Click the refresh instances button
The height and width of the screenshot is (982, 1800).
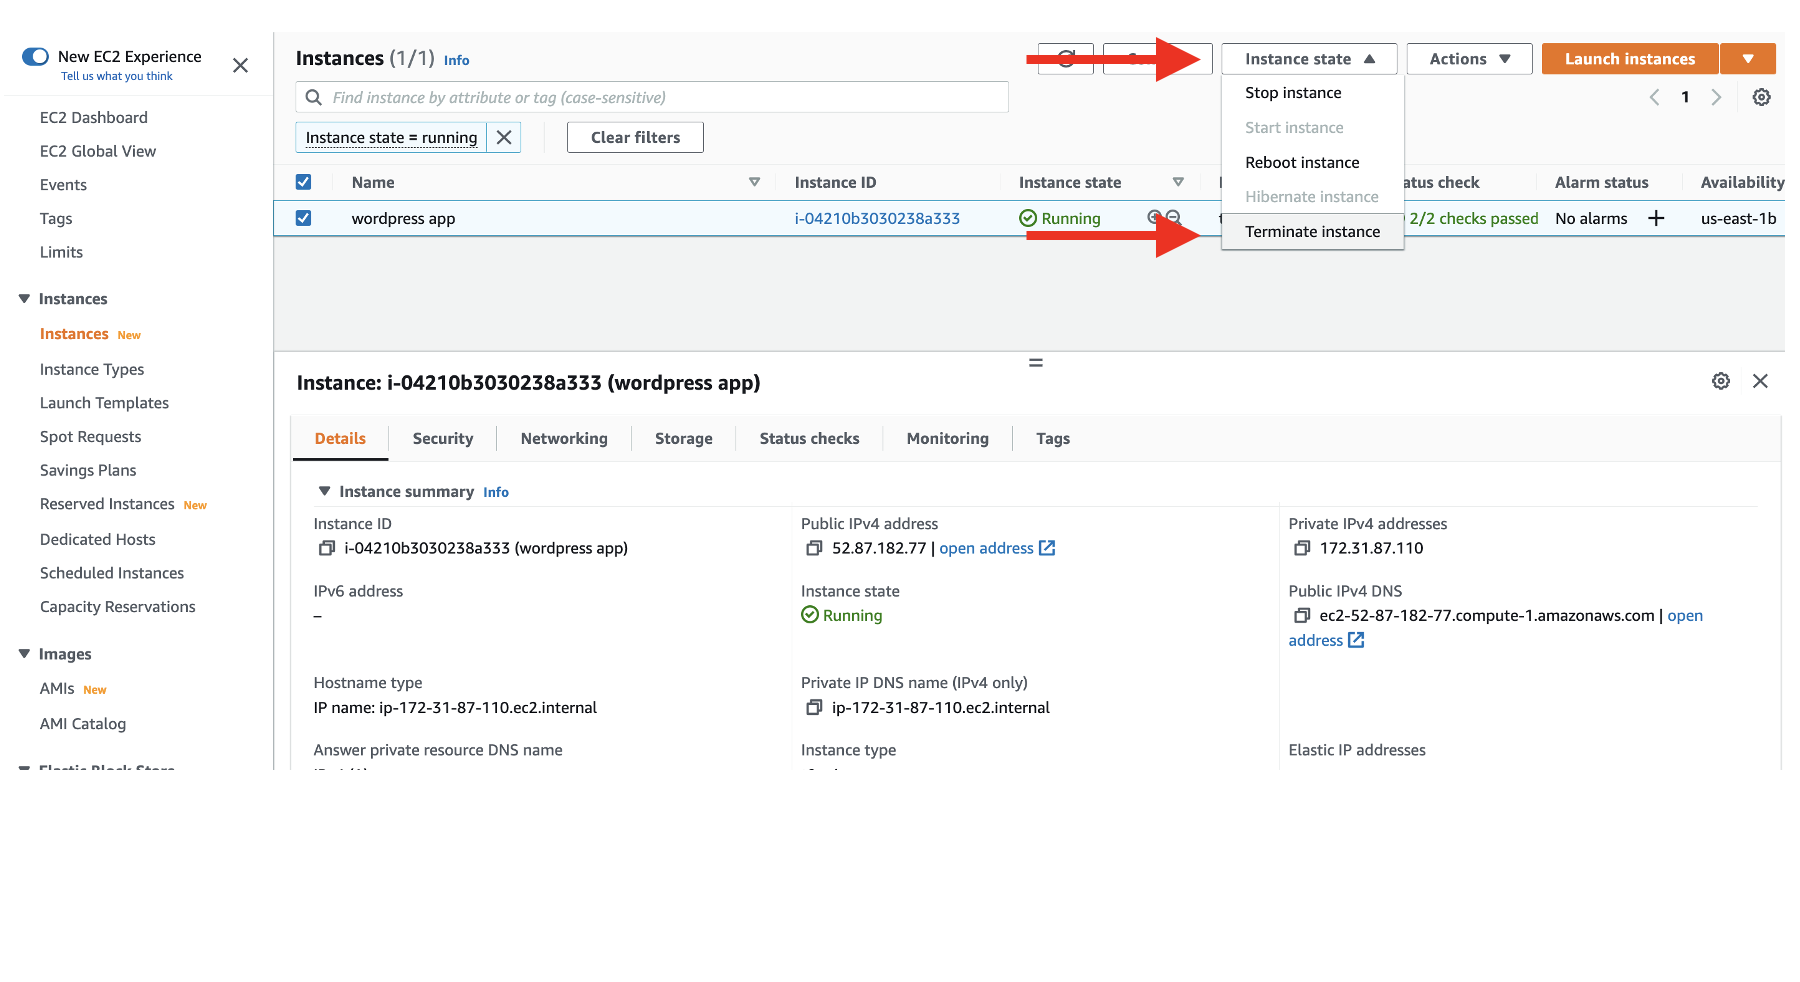pos(1066,59)
